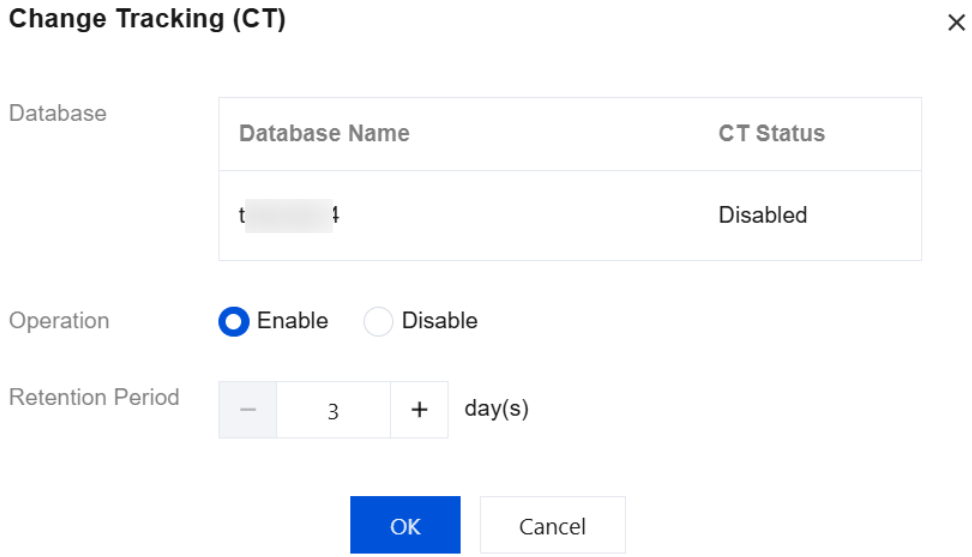Image resolution: width=972 pixels, height=557 pixels.
Task: Select the Disable radio button
Action: point(378,322)
